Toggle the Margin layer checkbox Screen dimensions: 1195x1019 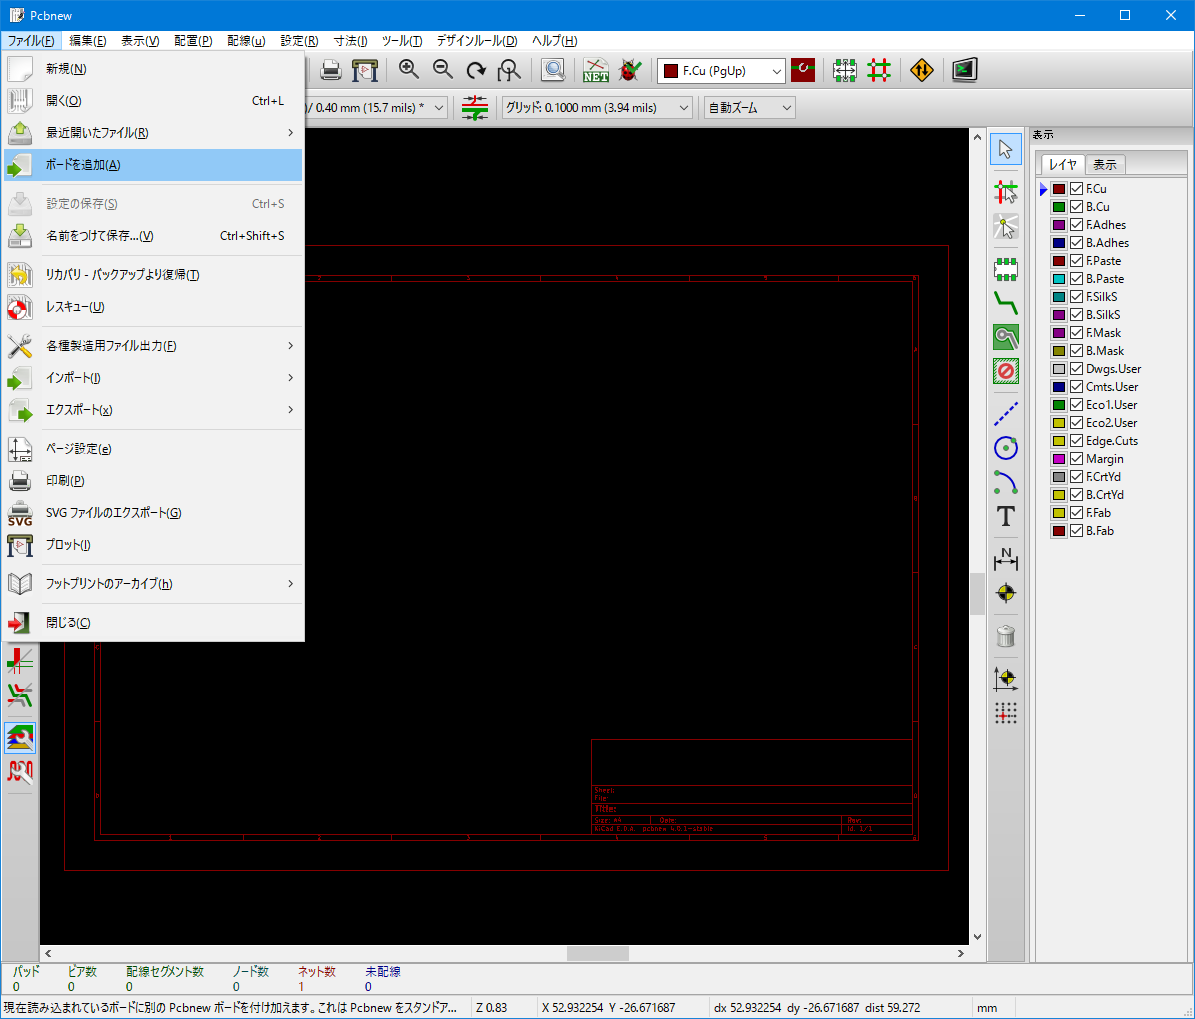(1076, 459)
